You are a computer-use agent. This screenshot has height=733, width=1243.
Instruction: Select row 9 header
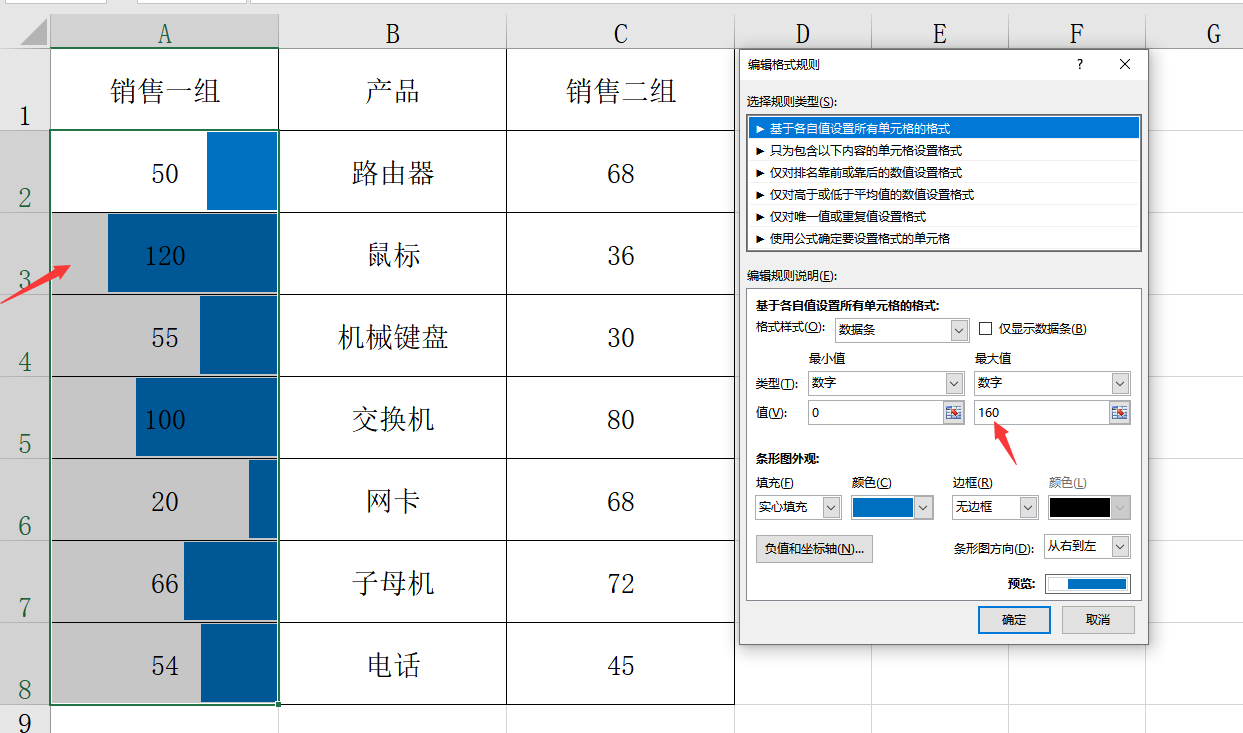click(25, 720)
